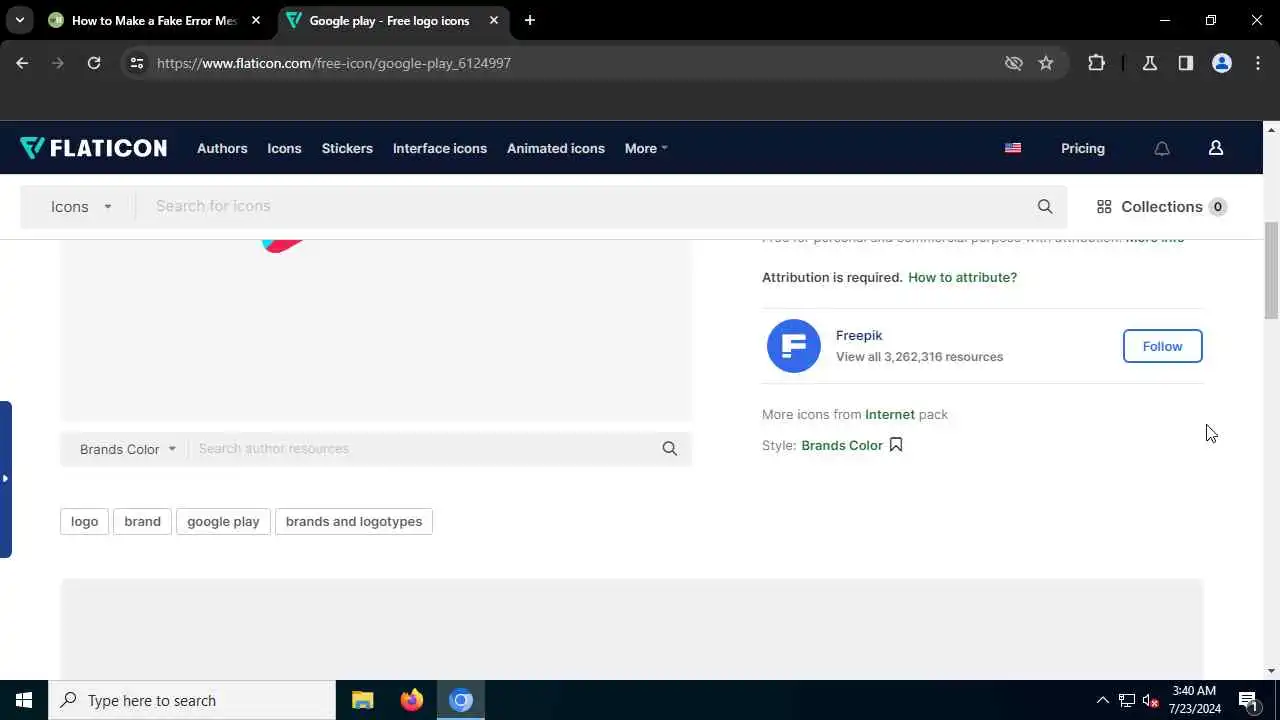
Task: Close the Google play tab
Action: tap(494, 20)
